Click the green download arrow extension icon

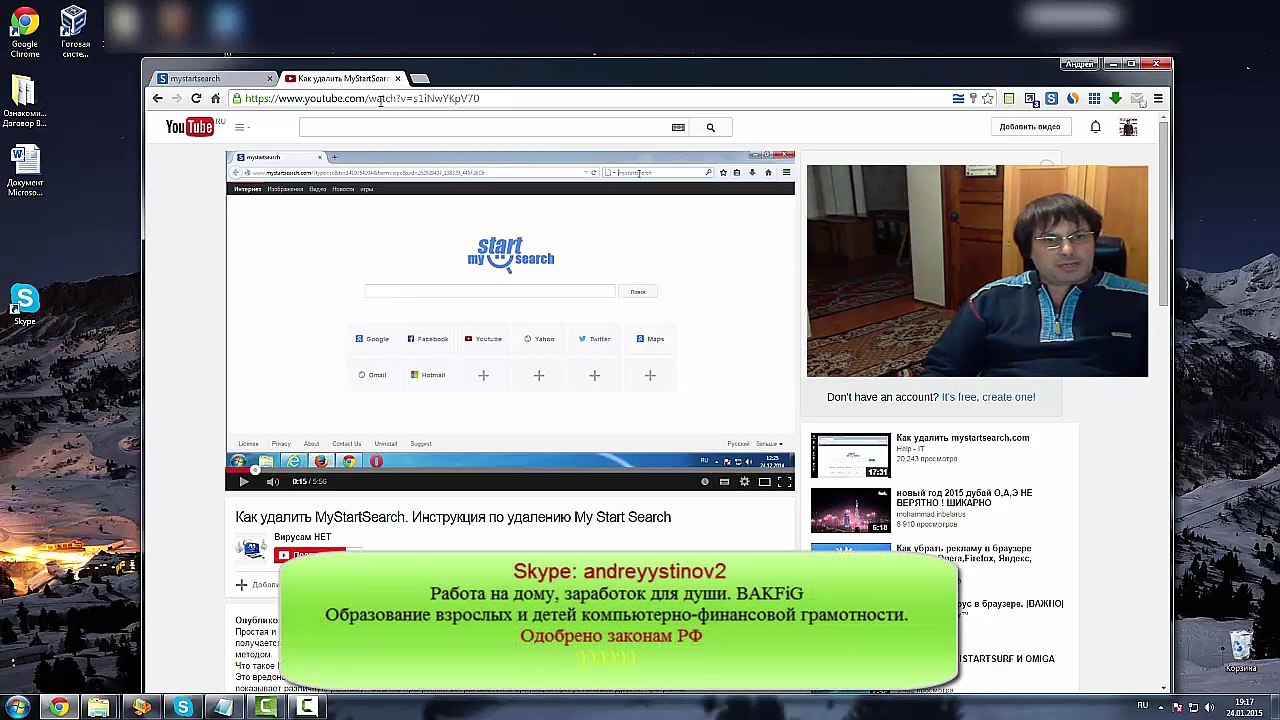(1115, 98)
